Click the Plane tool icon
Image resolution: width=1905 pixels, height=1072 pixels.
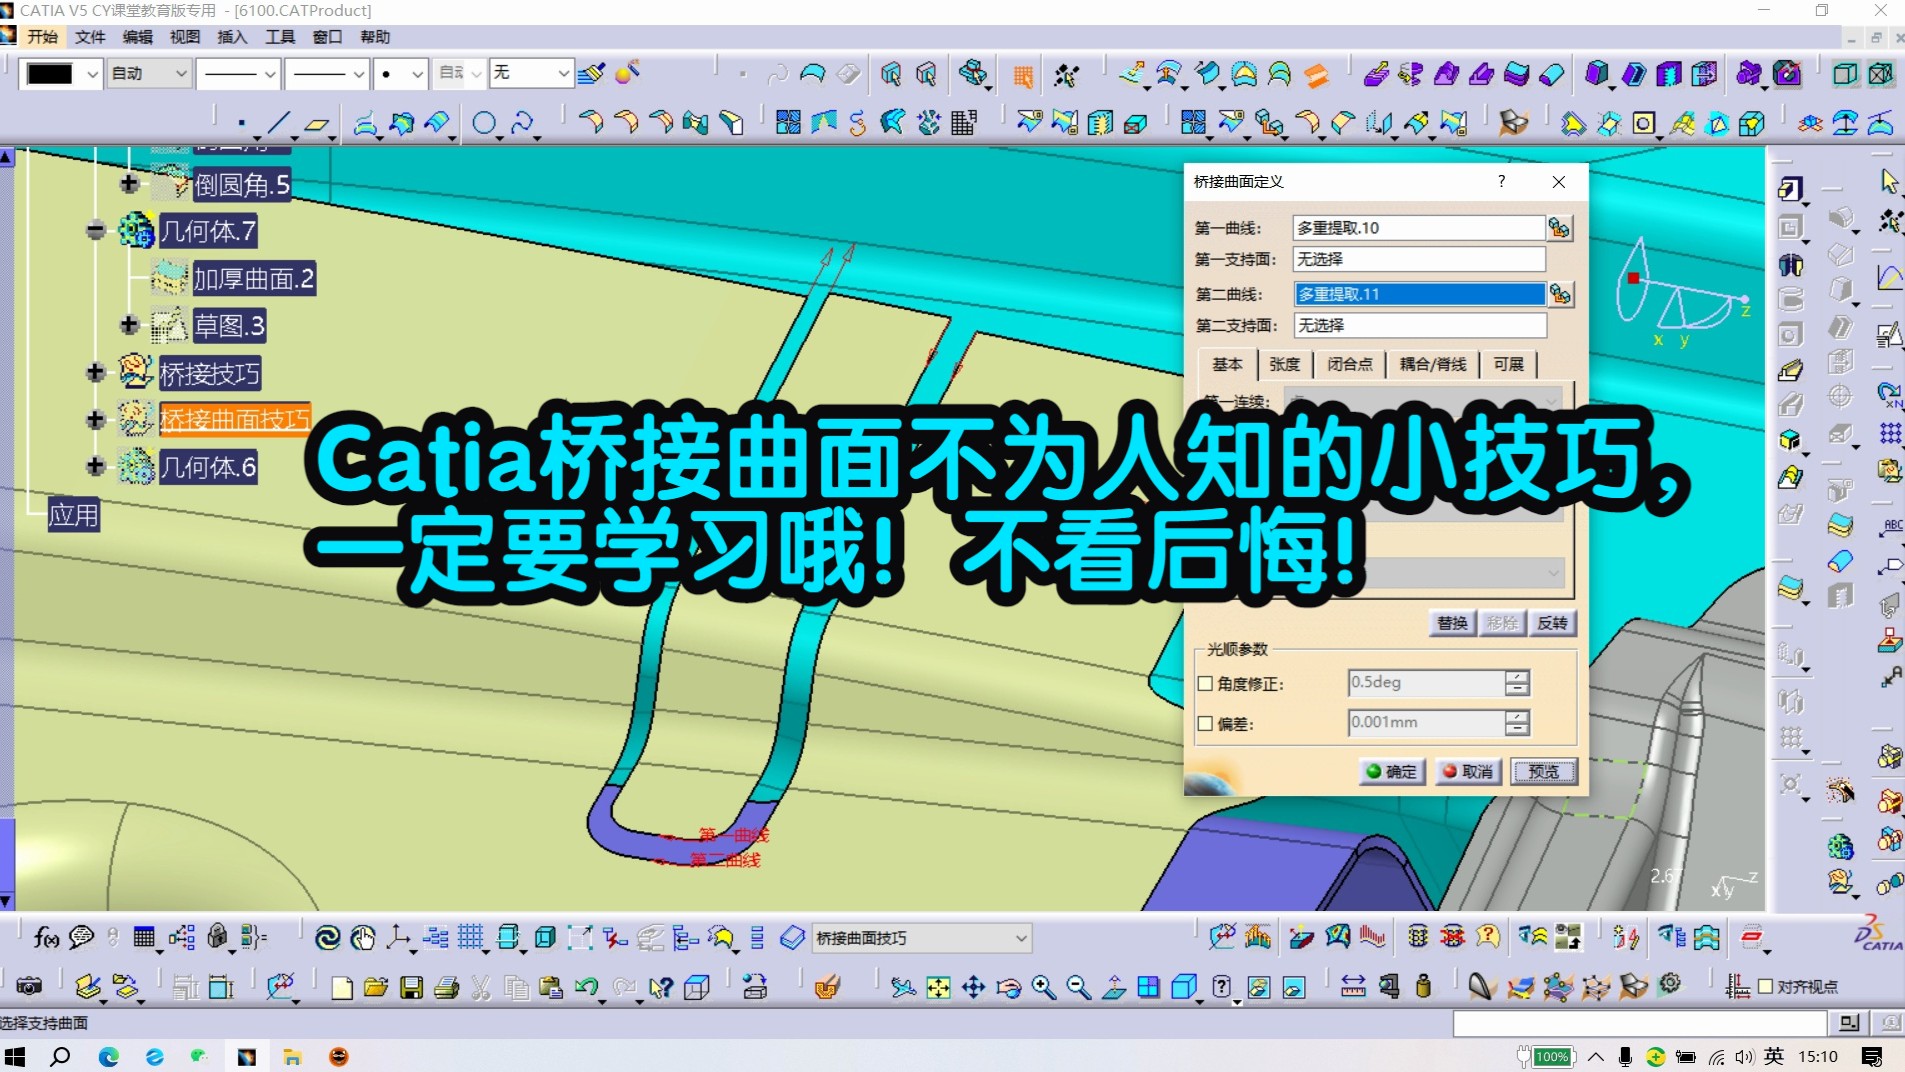317,124
